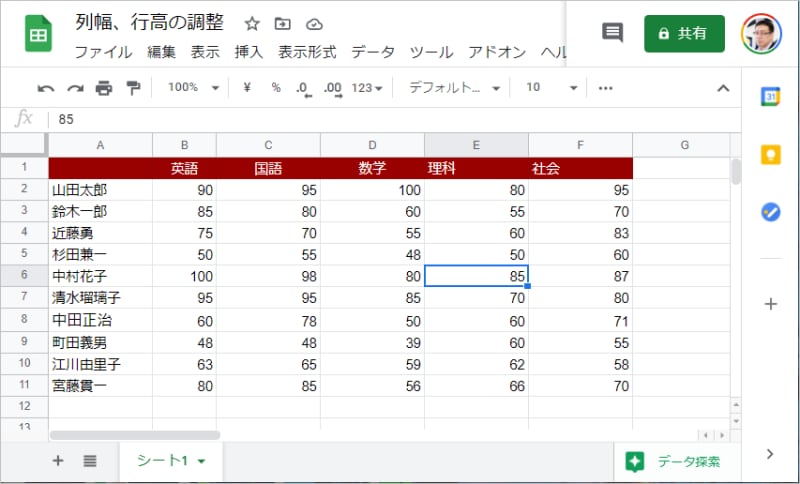Show all sheets list icon
800x484 pixels.
pyautogui.click(x=90, y=461)
